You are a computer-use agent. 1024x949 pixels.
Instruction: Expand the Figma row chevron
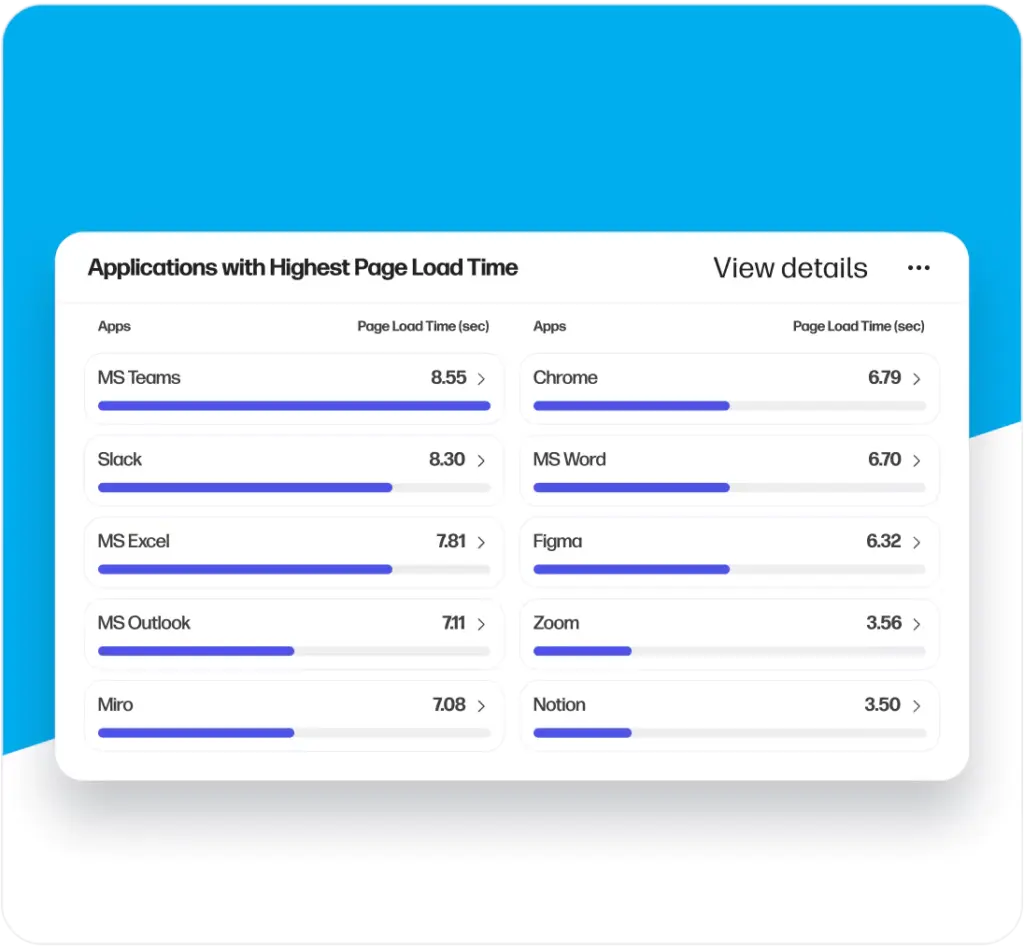click(917, 542)
